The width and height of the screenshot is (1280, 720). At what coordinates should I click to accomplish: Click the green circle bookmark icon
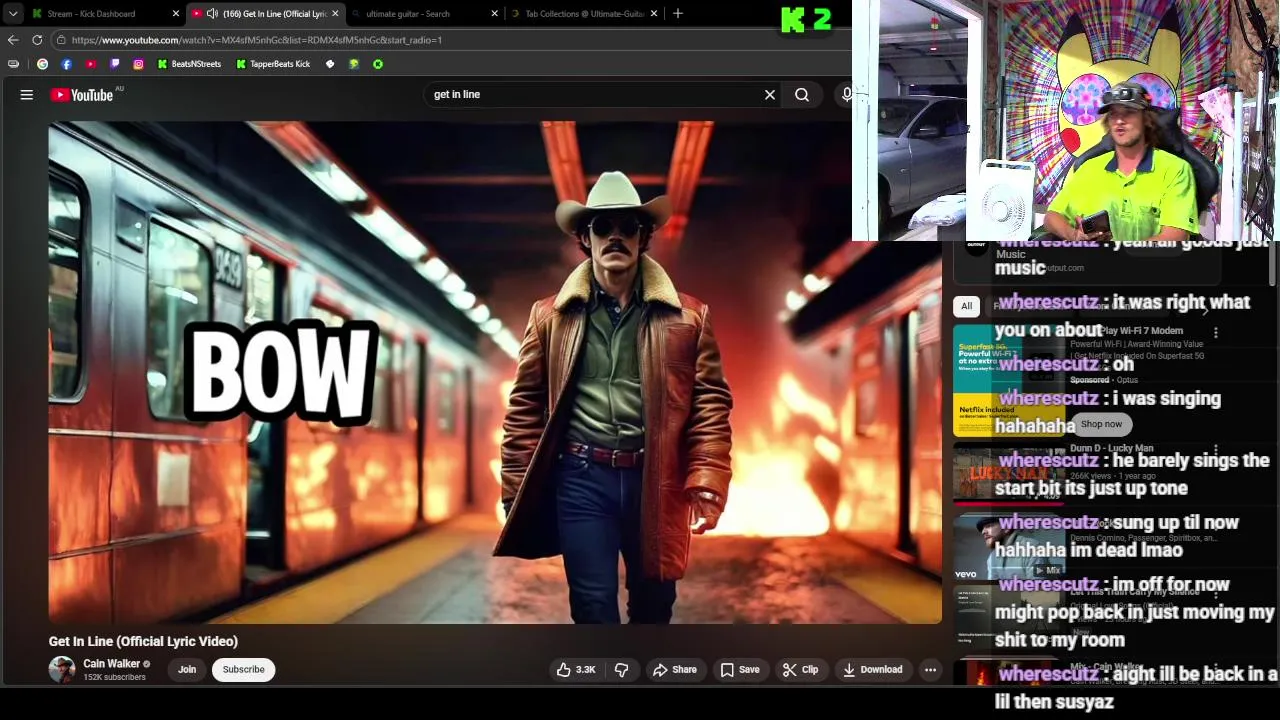click(x=378, y=64)
